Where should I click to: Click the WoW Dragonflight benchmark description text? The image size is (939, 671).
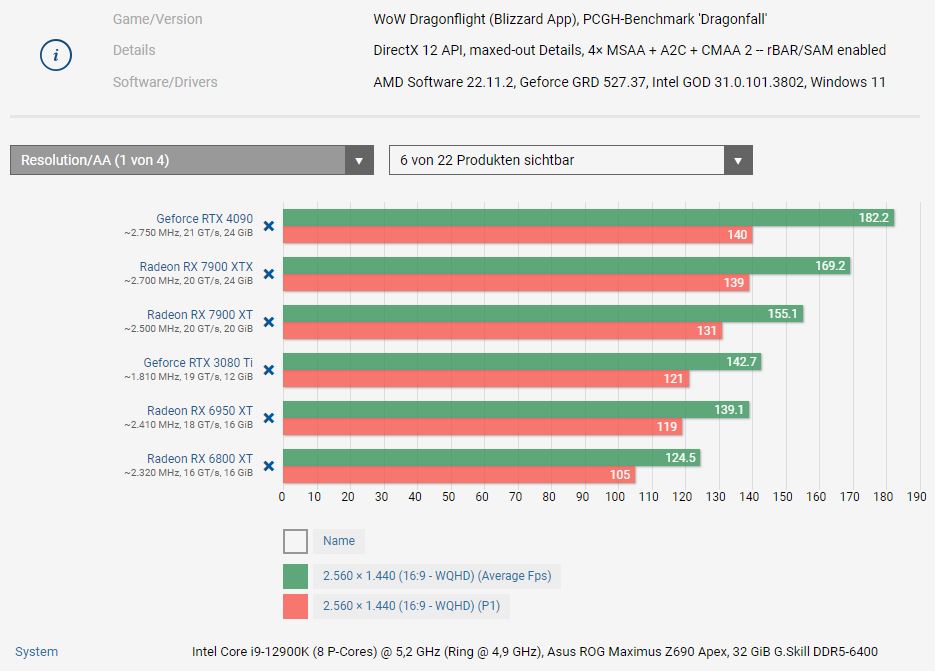tap(570, 19)
